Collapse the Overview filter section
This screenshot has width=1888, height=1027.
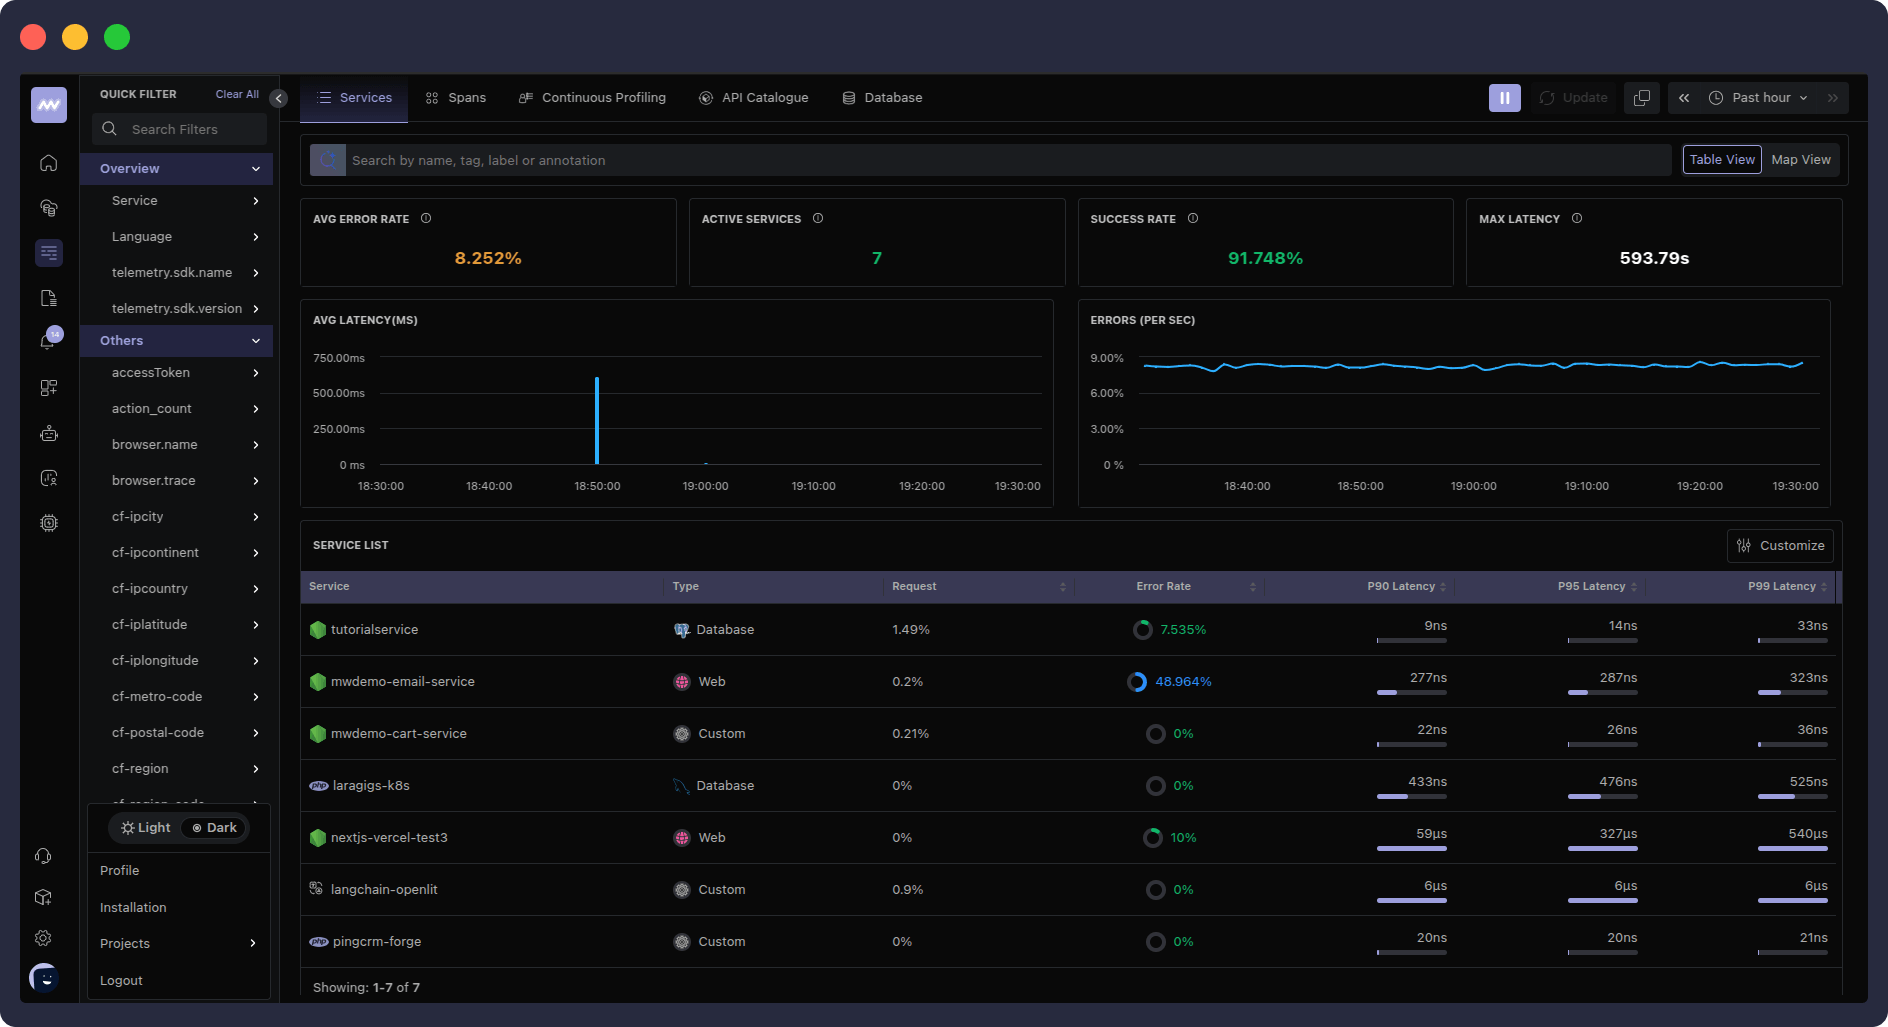click(256, 168)
